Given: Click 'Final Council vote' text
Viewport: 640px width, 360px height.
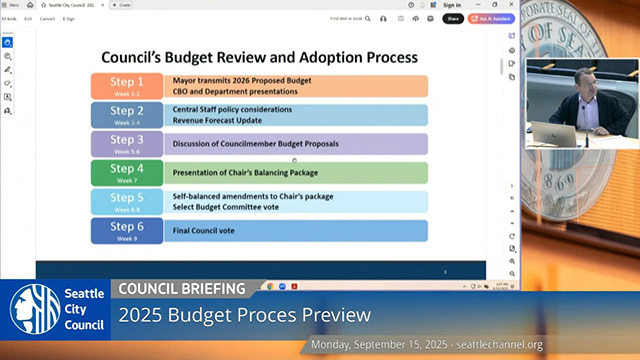Looking at the screenshot, I should tap(203, 231).
